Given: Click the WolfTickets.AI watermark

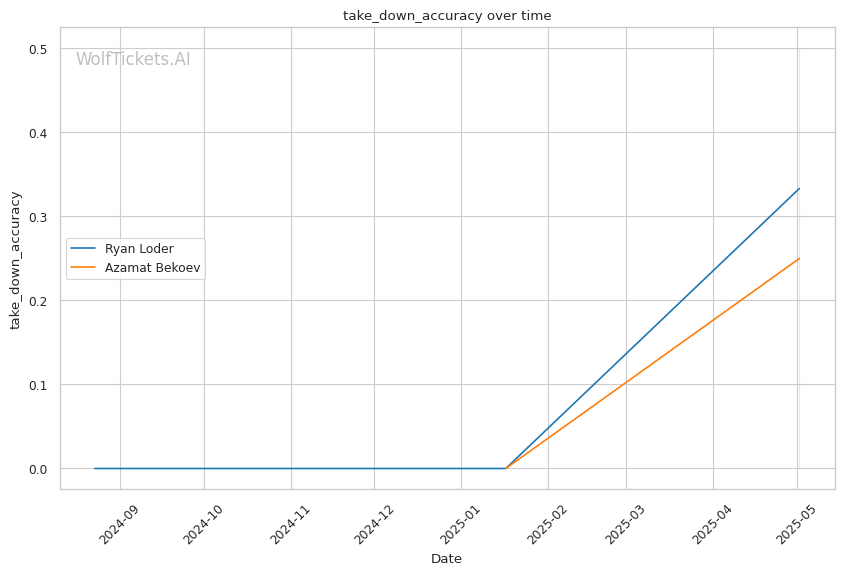Looking at the screenshot, I should (133, 59).
